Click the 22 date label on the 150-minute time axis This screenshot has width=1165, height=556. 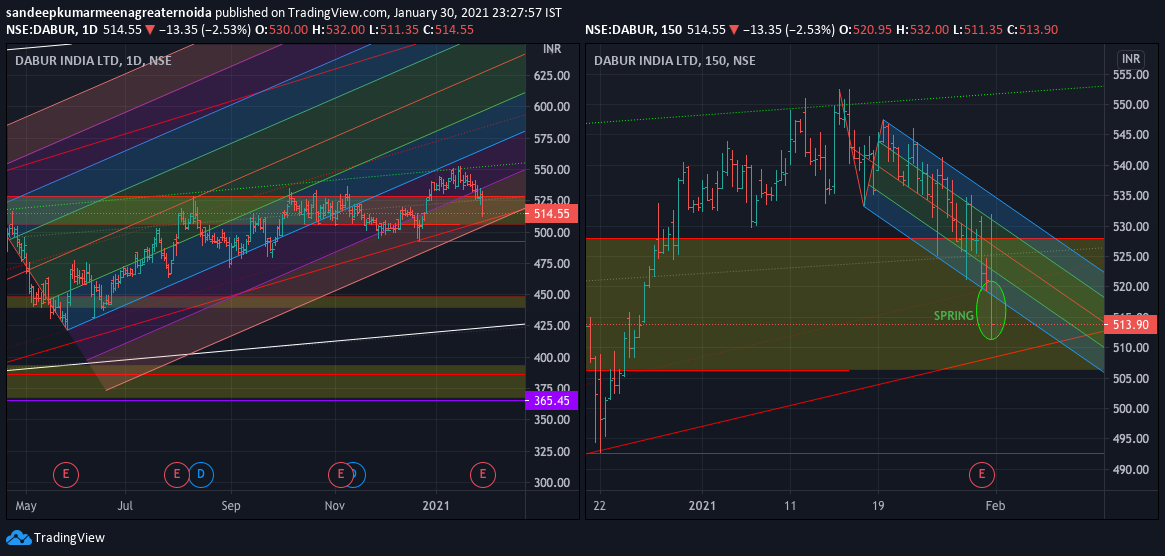600,505
